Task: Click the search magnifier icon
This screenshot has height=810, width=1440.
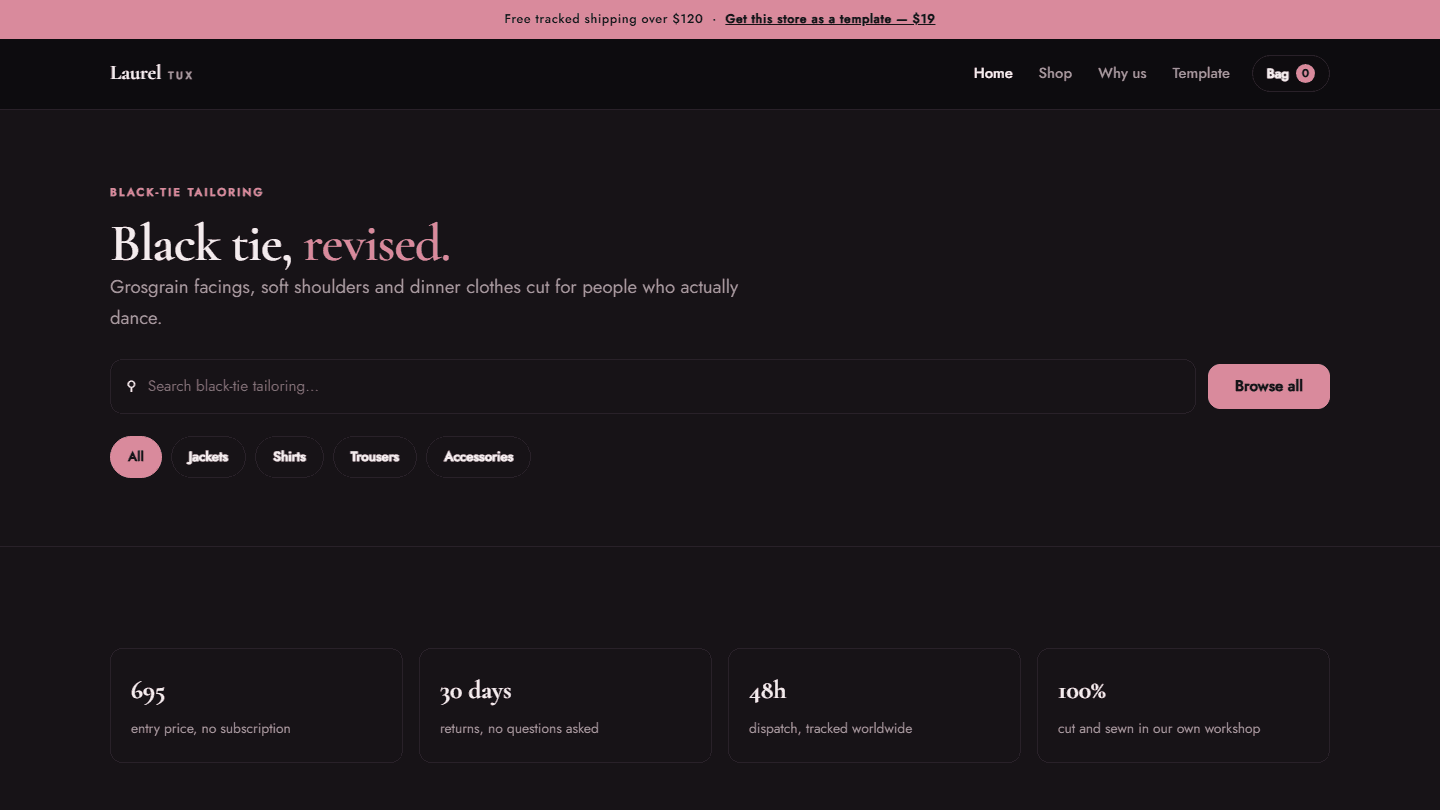Action: pos(131,386)
